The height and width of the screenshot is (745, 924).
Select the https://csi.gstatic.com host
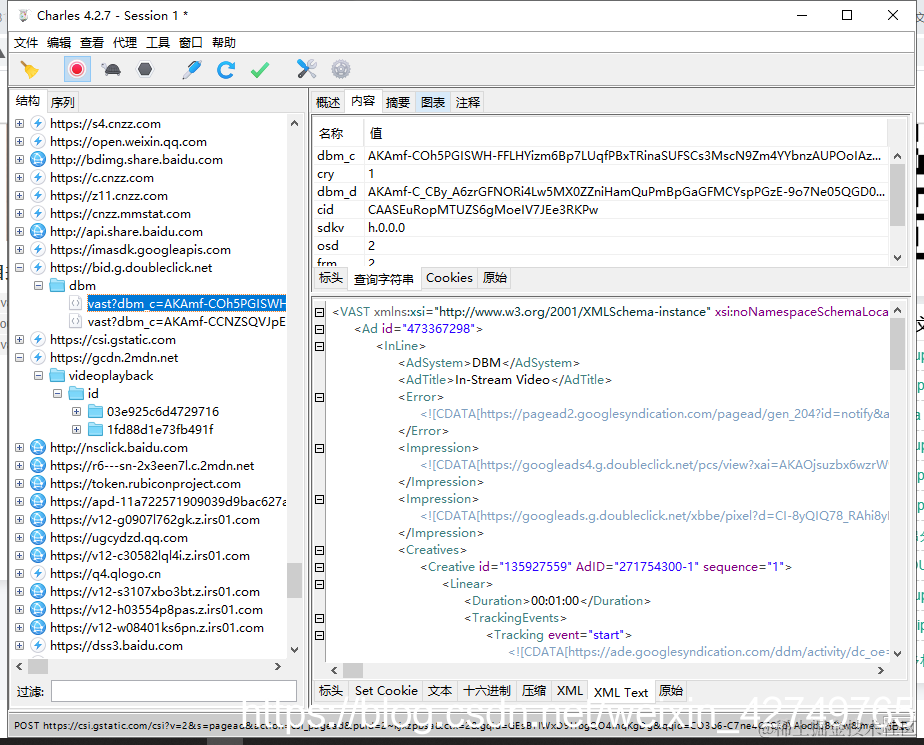point(113,339)
